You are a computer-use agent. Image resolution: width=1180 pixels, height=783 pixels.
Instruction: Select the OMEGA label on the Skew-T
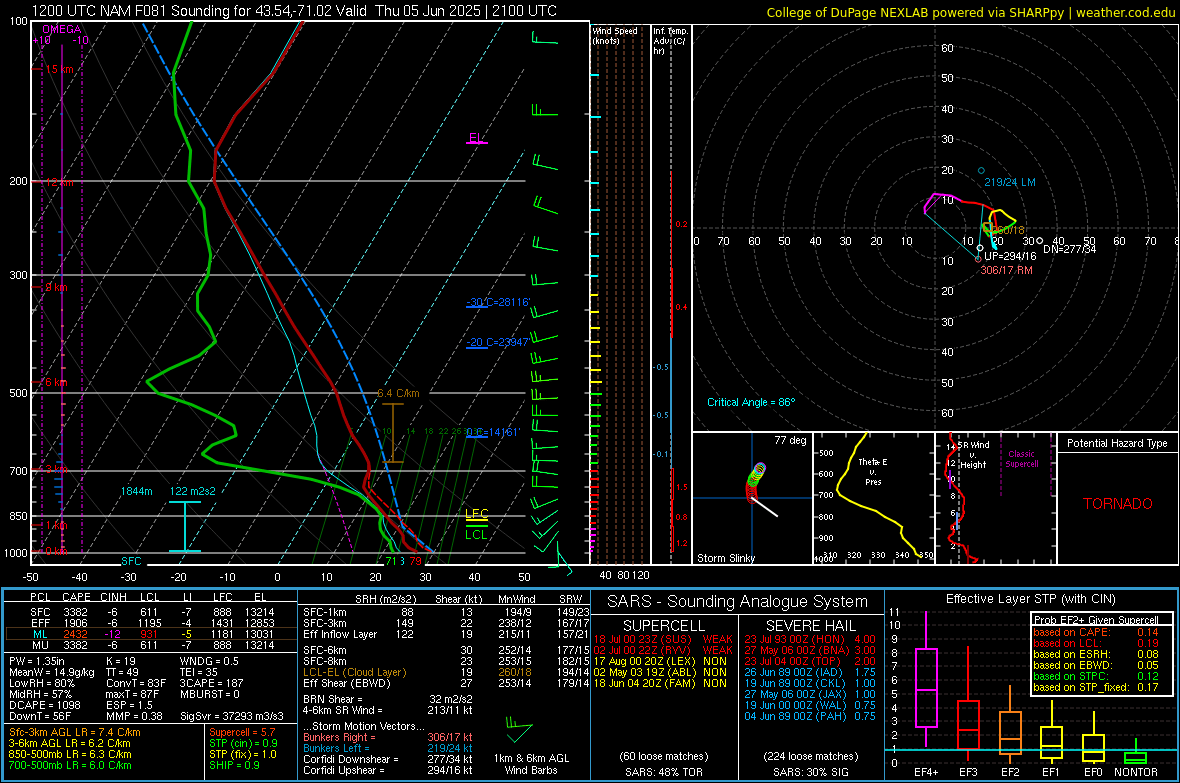61,29
